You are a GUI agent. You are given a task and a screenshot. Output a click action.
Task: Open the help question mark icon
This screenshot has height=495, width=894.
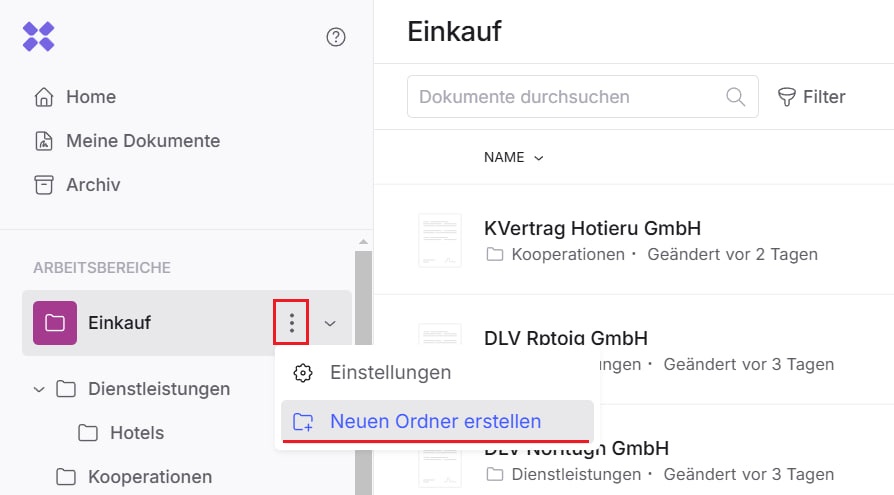pyautogui.click(x=336, y=38)
